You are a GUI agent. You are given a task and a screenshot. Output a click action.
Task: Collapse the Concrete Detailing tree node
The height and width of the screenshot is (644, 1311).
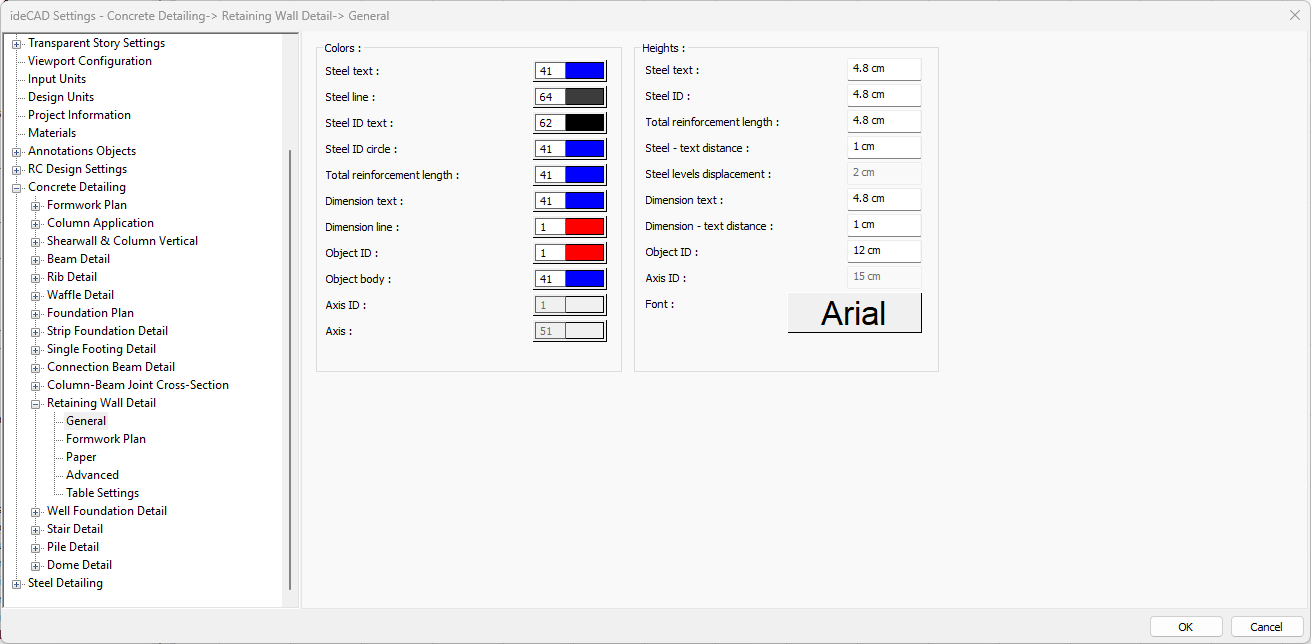[x=16, y=188]
